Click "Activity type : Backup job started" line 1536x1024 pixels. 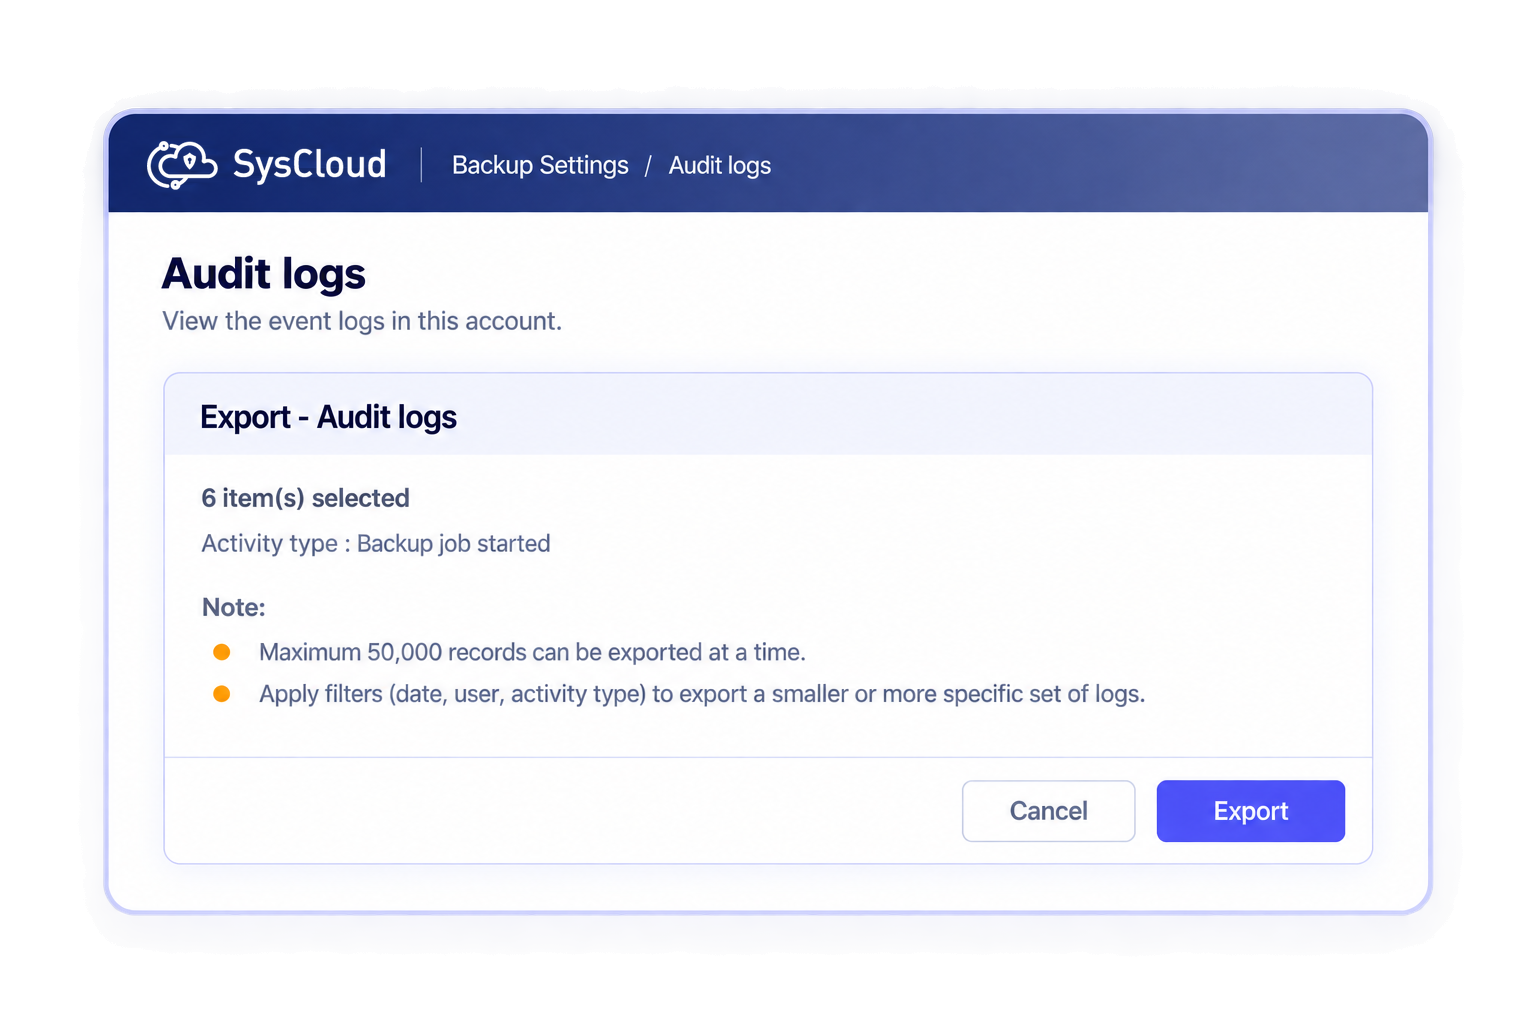coord(376,543)
